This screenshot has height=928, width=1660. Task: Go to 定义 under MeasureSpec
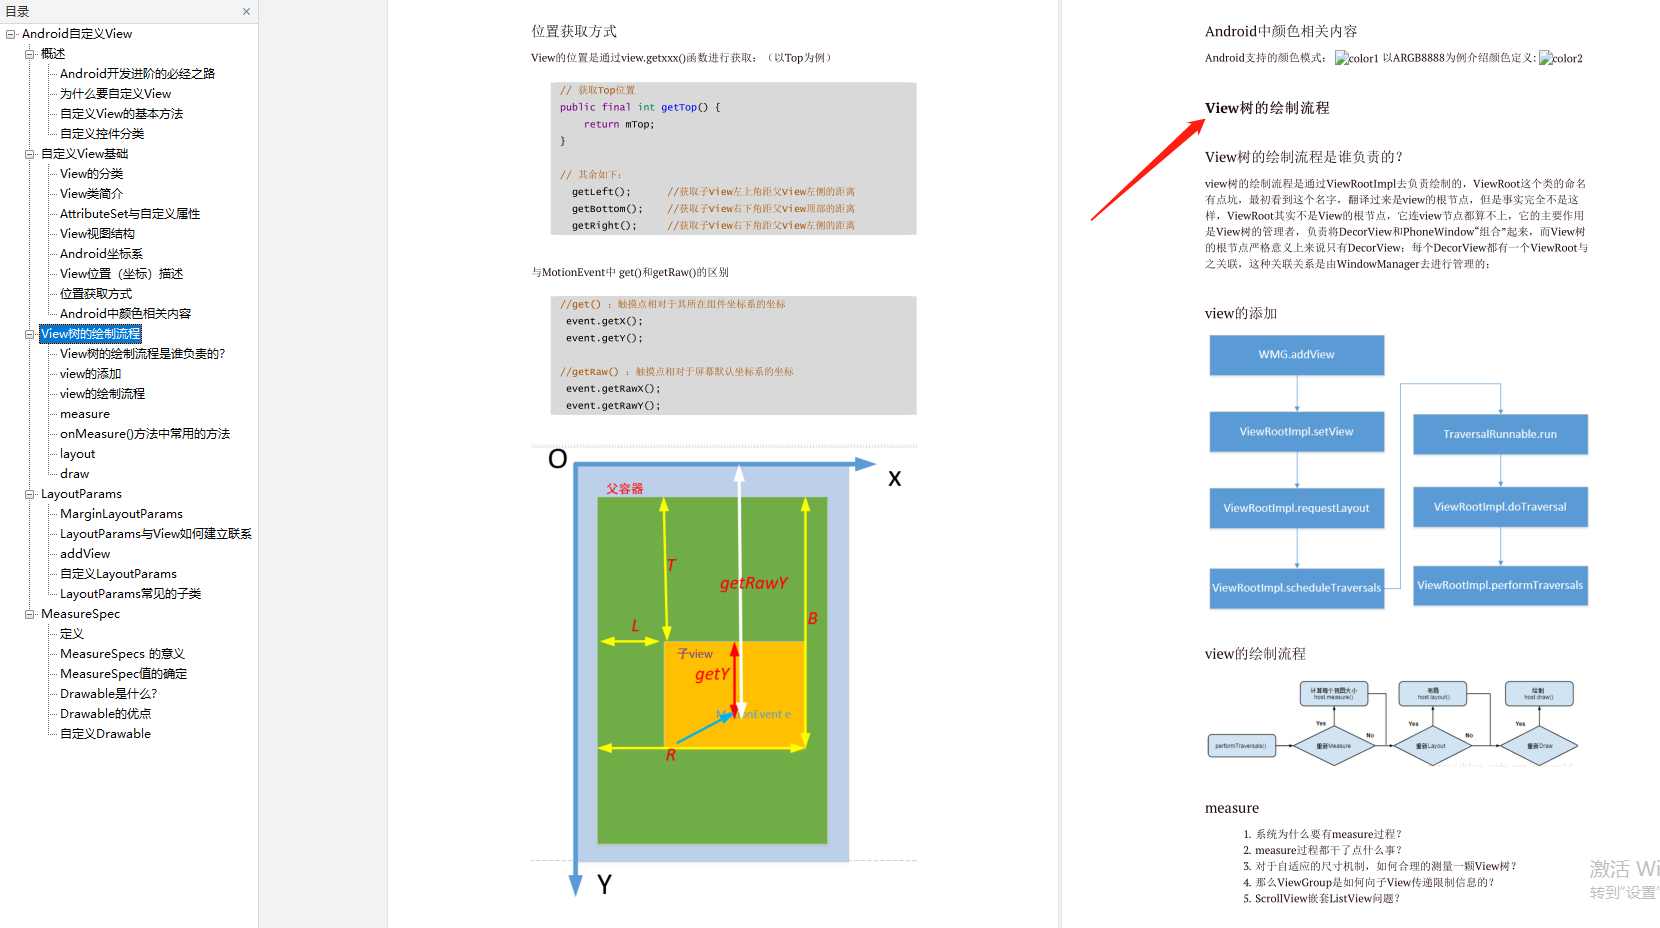click(72, 634)
